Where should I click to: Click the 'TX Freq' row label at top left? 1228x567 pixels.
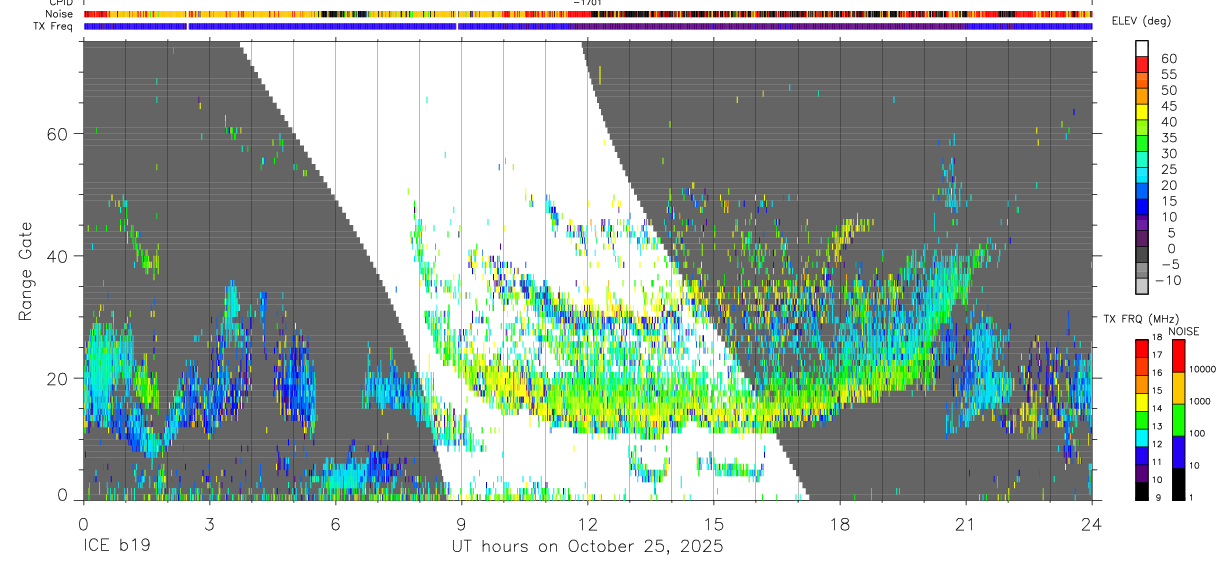point(53,26)
